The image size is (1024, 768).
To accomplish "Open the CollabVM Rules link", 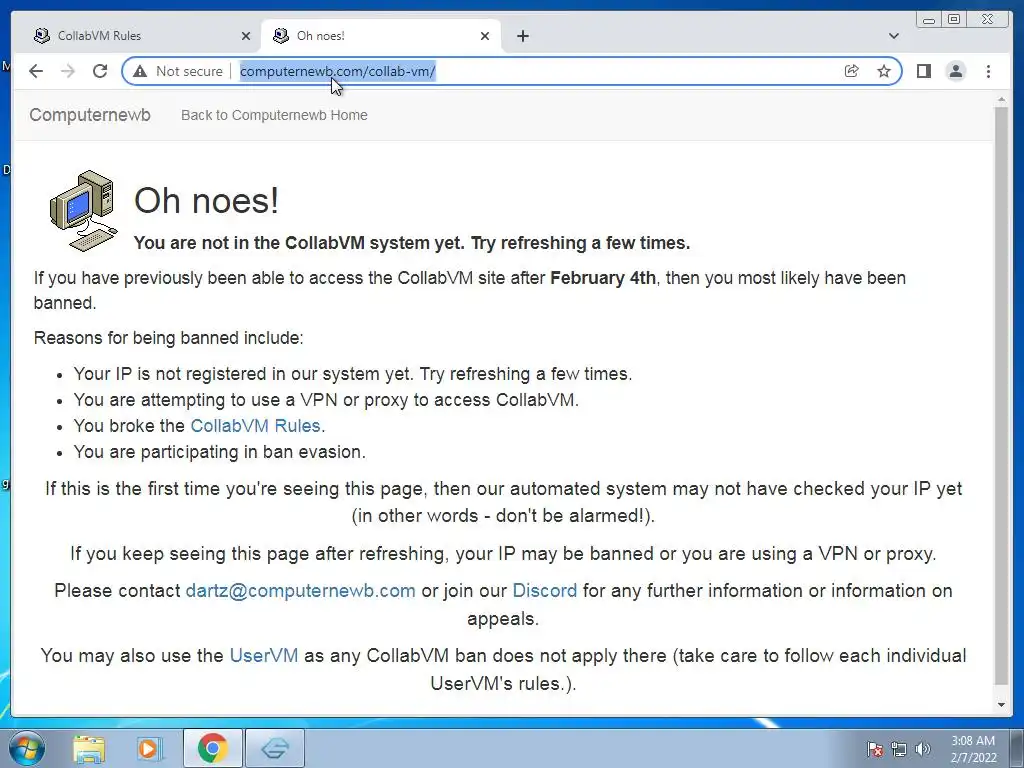I will [255, 426].
